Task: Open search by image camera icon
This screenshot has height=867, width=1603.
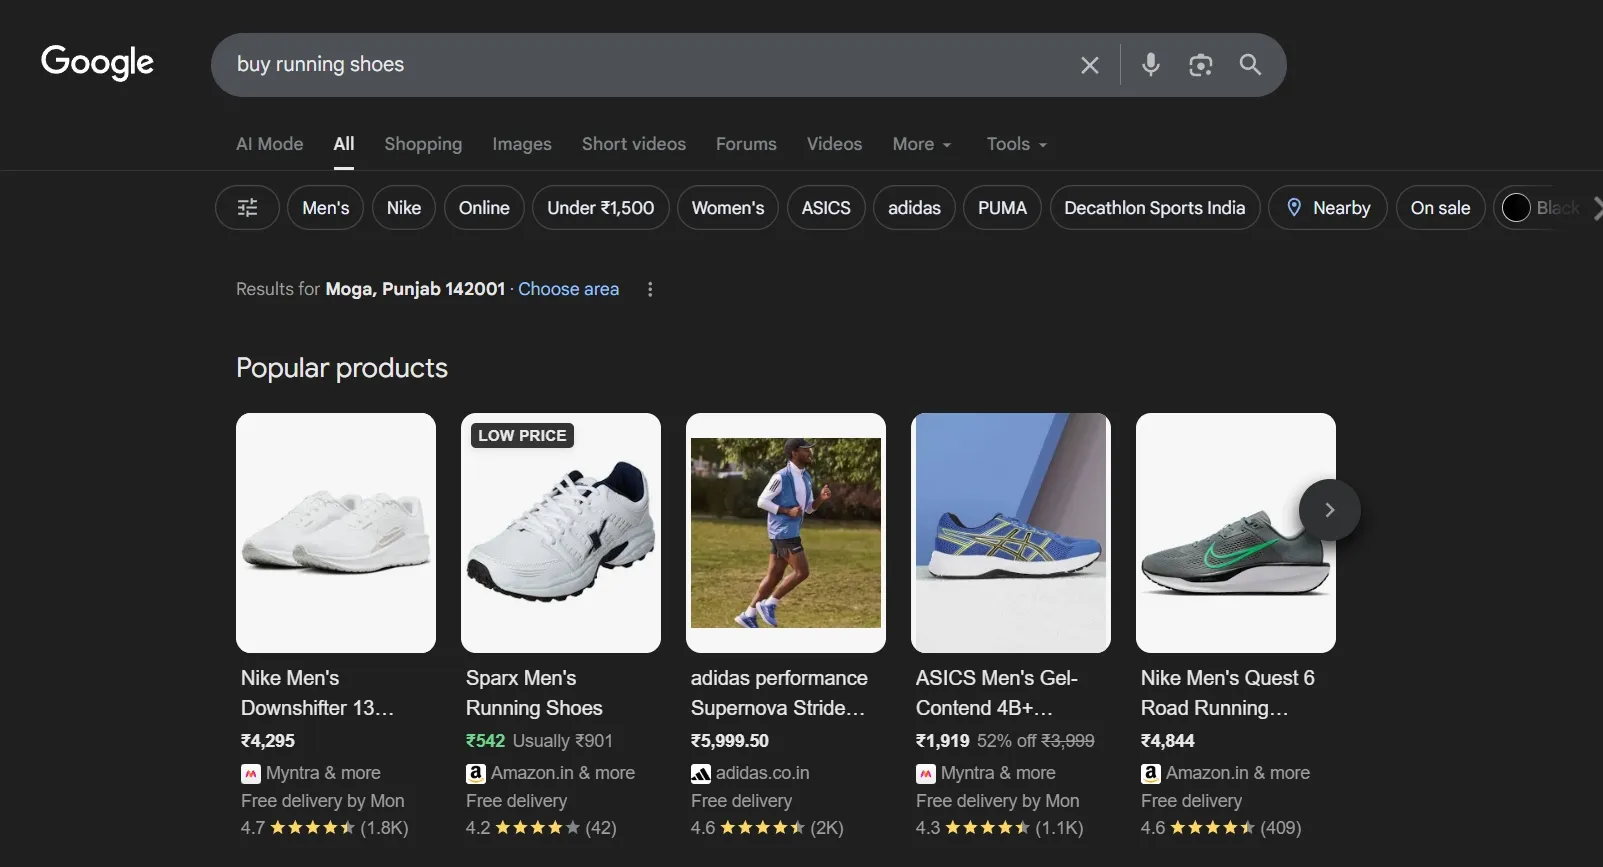Action: (x=1200, y=65)
